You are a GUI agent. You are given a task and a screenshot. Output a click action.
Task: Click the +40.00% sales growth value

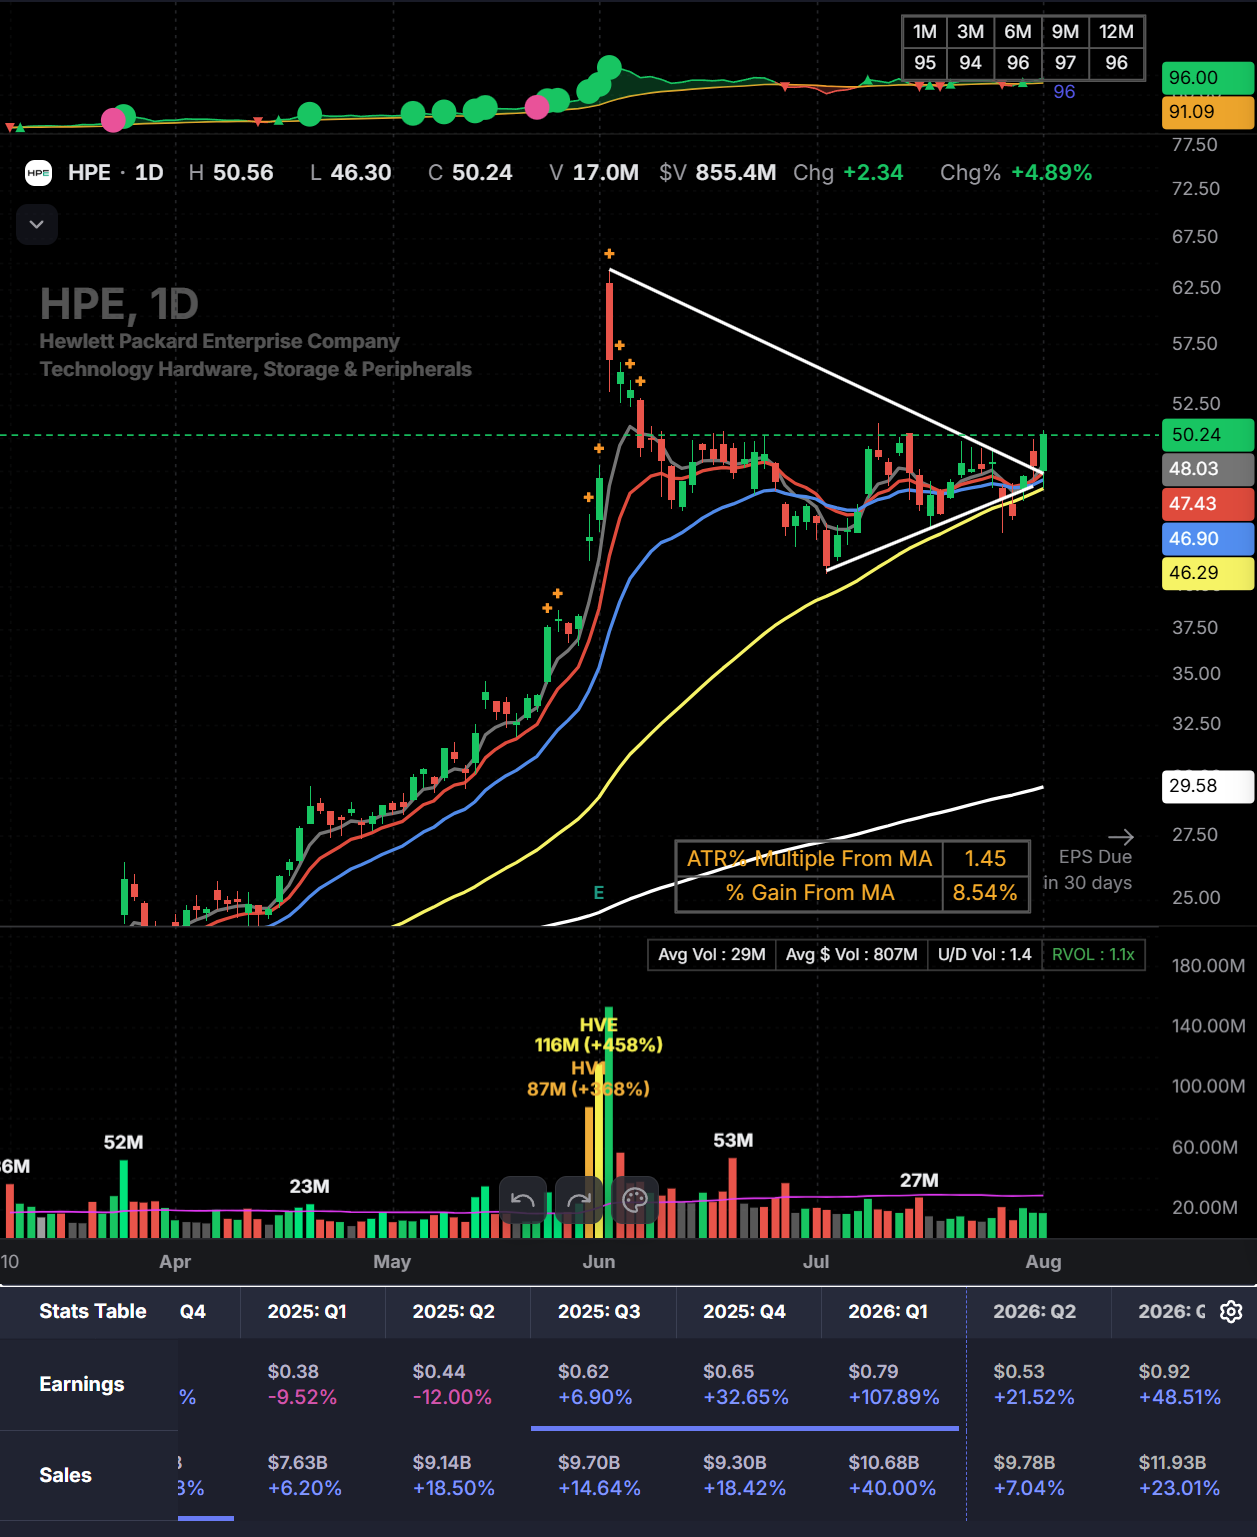[x=892, y=1488]
